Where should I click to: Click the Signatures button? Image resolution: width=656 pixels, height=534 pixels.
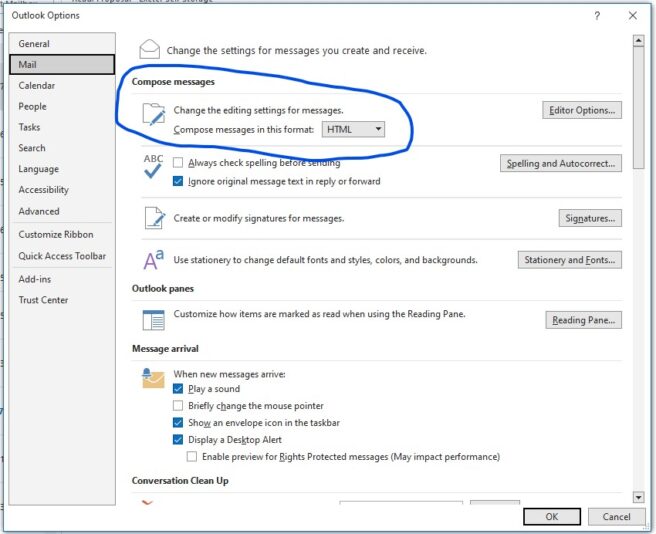pos(590,218)
